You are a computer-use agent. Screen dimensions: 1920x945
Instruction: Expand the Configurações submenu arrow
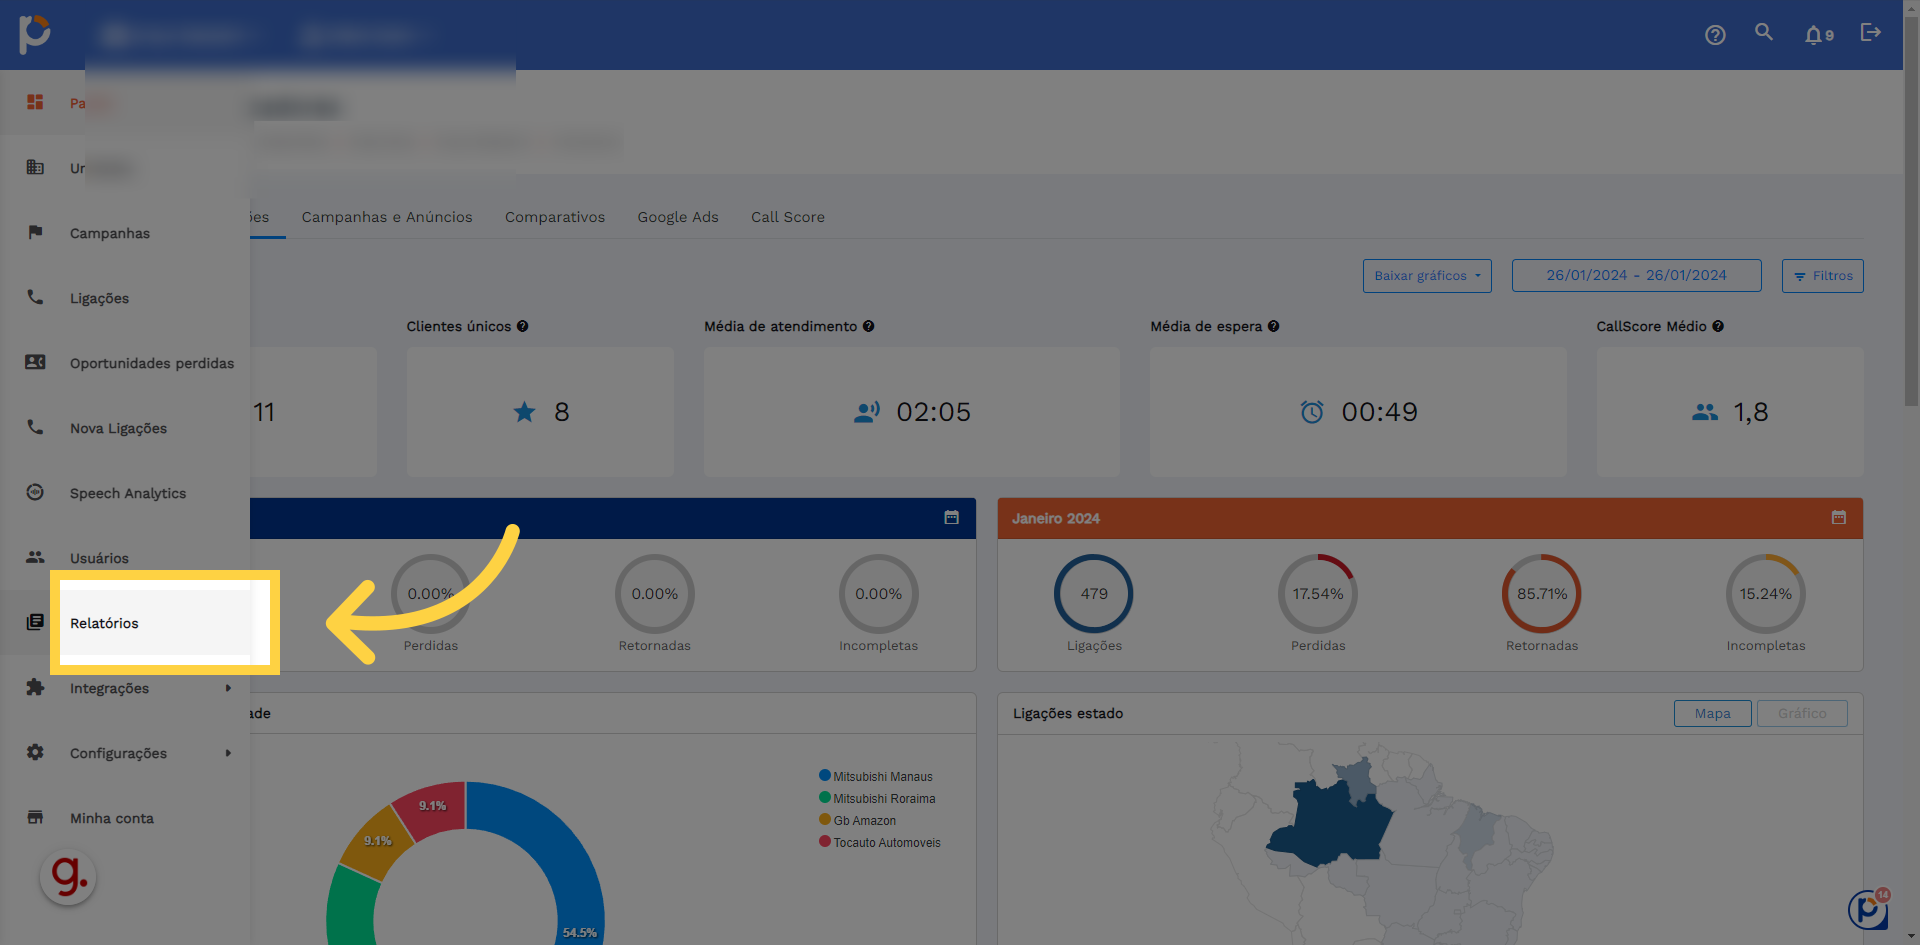(x=228, y=753)
